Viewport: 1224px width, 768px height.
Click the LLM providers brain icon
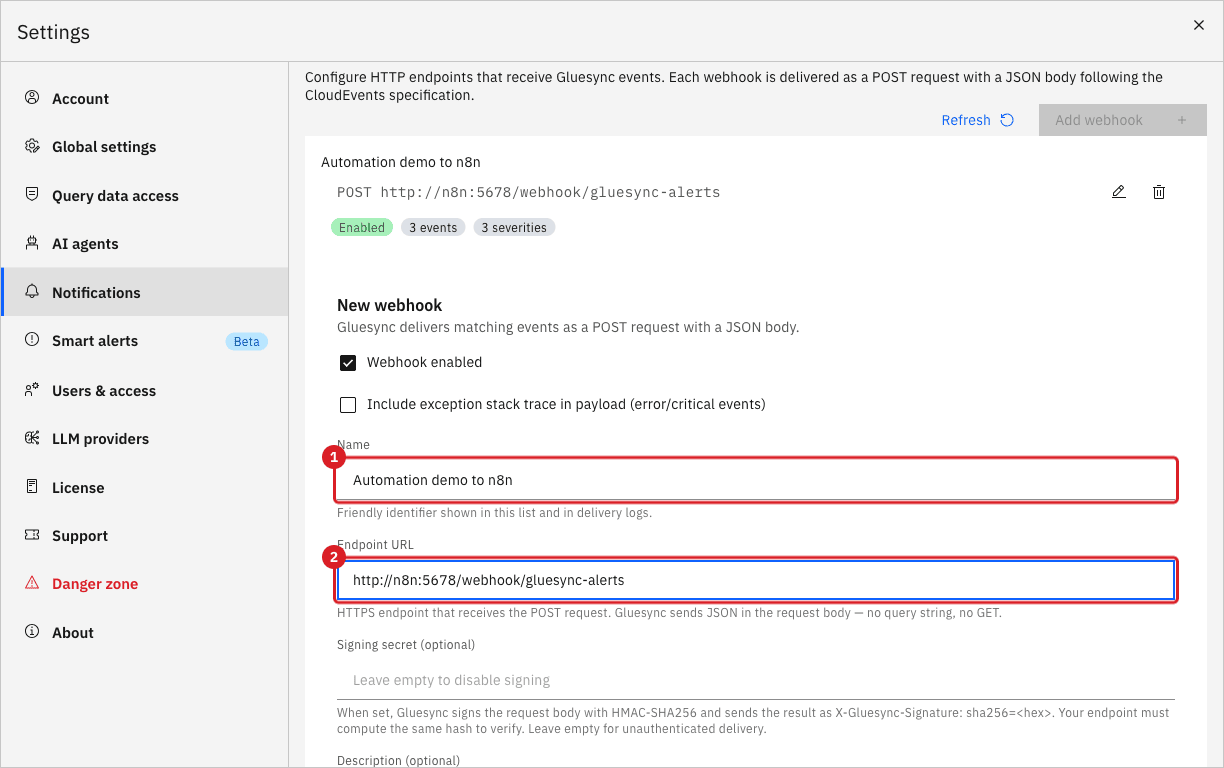[x=32, y=438]
